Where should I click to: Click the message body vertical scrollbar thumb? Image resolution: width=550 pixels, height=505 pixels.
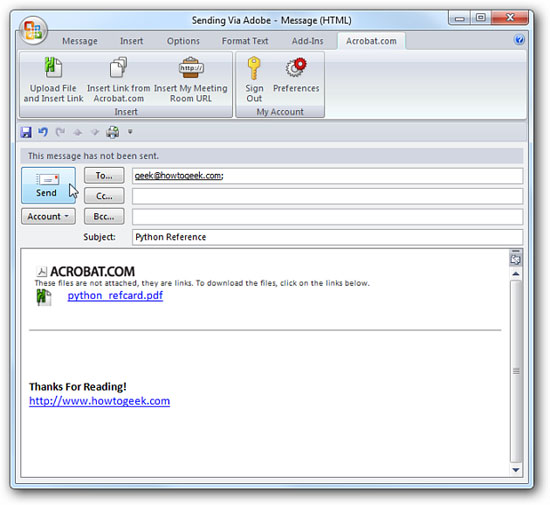pos(516,371)
